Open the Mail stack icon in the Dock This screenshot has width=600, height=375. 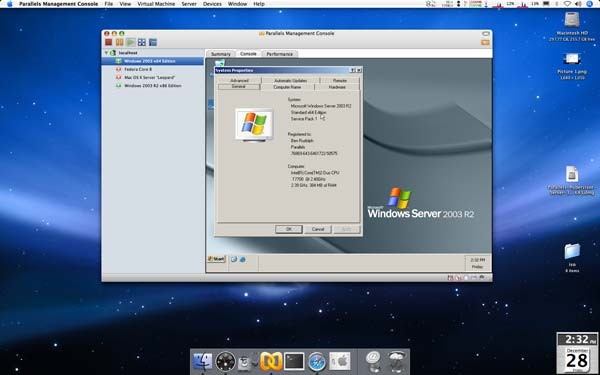coord(373,361)
